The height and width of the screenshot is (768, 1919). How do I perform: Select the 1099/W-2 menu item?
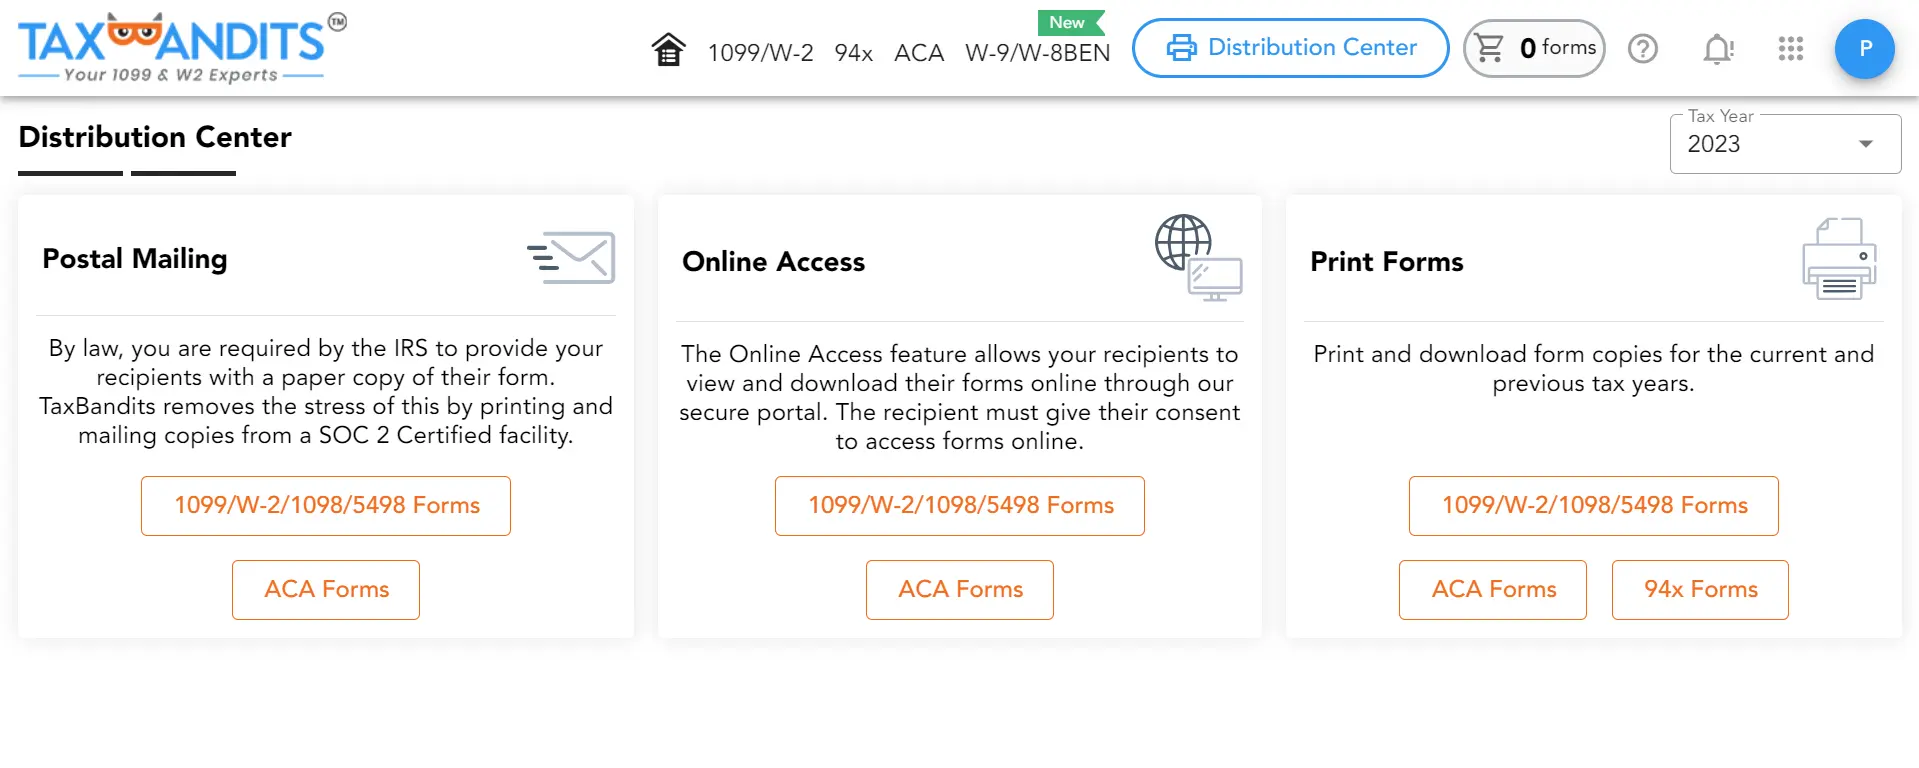click(761, 53)
